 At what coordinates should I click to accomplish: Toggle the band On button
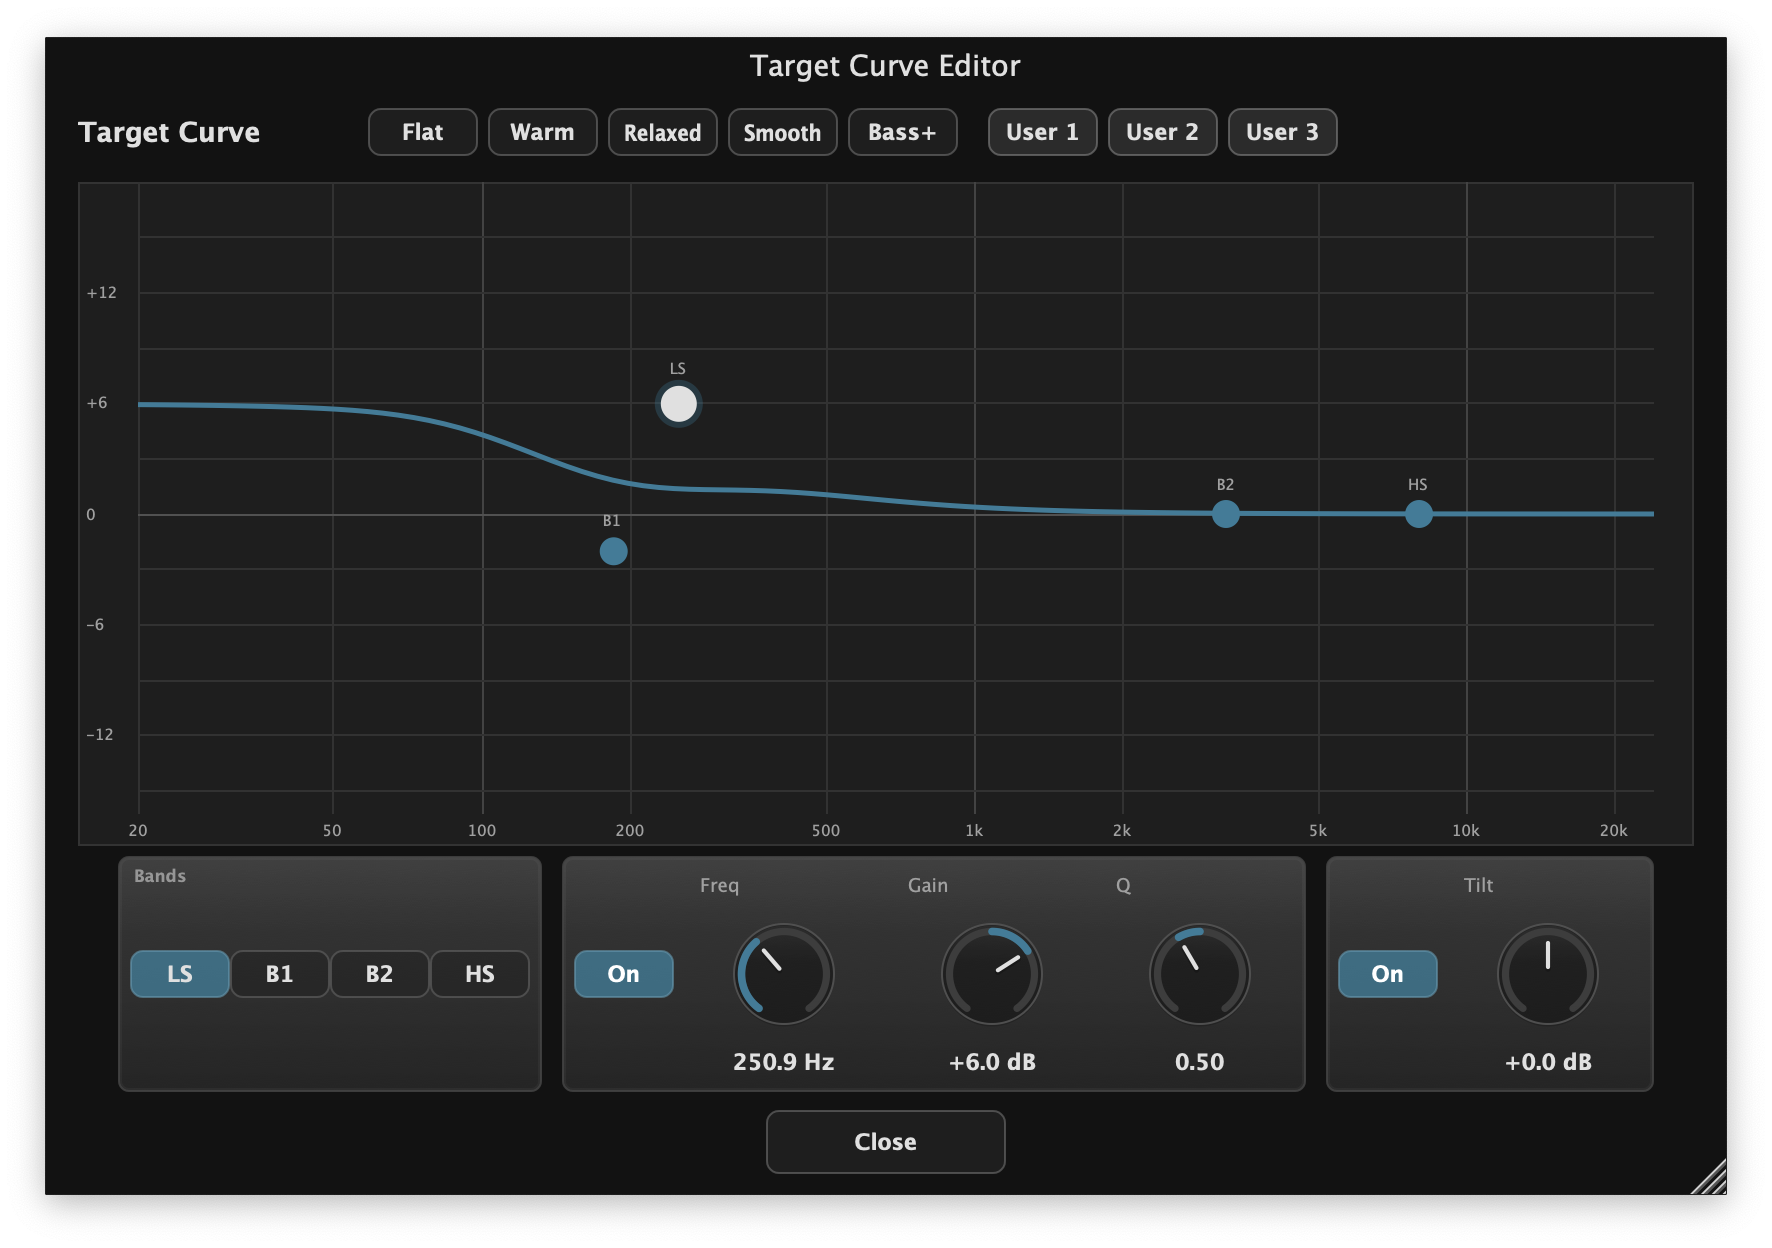pos(624,974)
